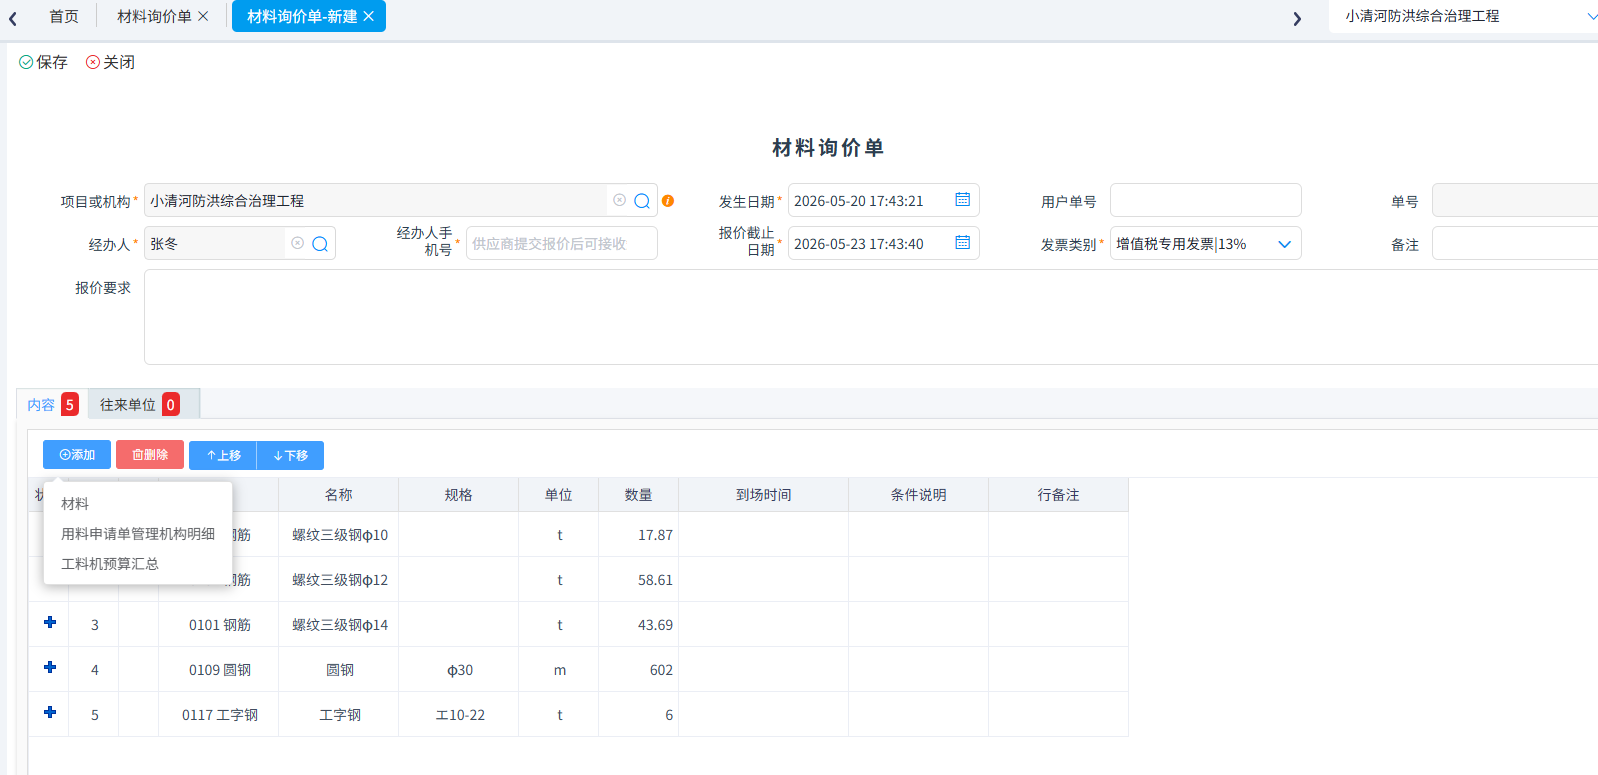Click 关闭 to close the form
The image size is (1598, 775).
[110, 62]
